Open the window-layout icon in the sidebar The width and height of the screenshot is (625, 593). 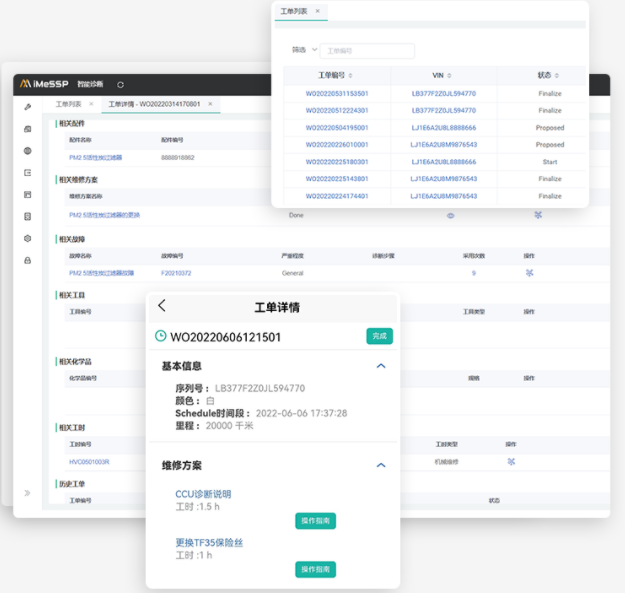pos(28,194)
